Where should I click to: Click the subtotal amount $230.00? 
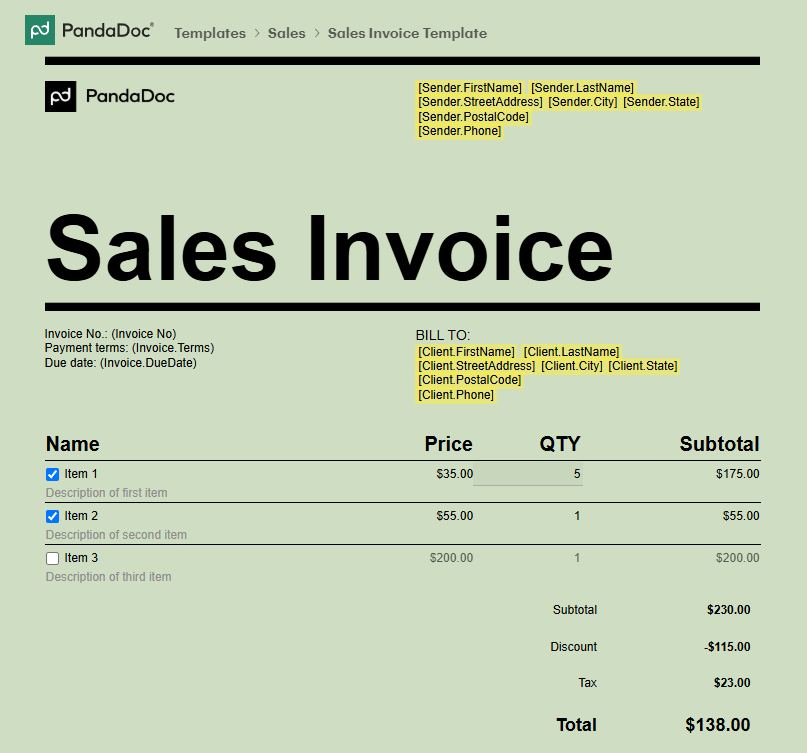728,610
